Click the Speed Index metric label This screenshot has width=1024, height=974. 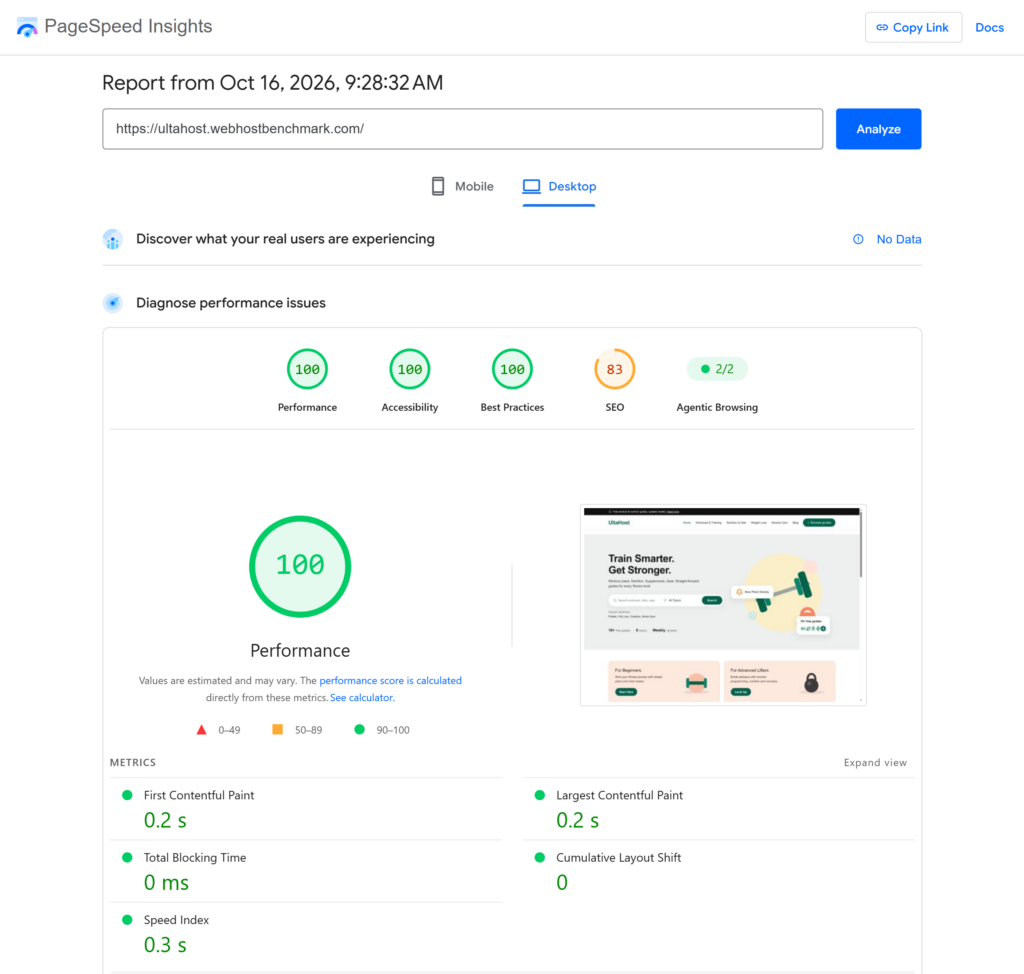click(176, 920)
